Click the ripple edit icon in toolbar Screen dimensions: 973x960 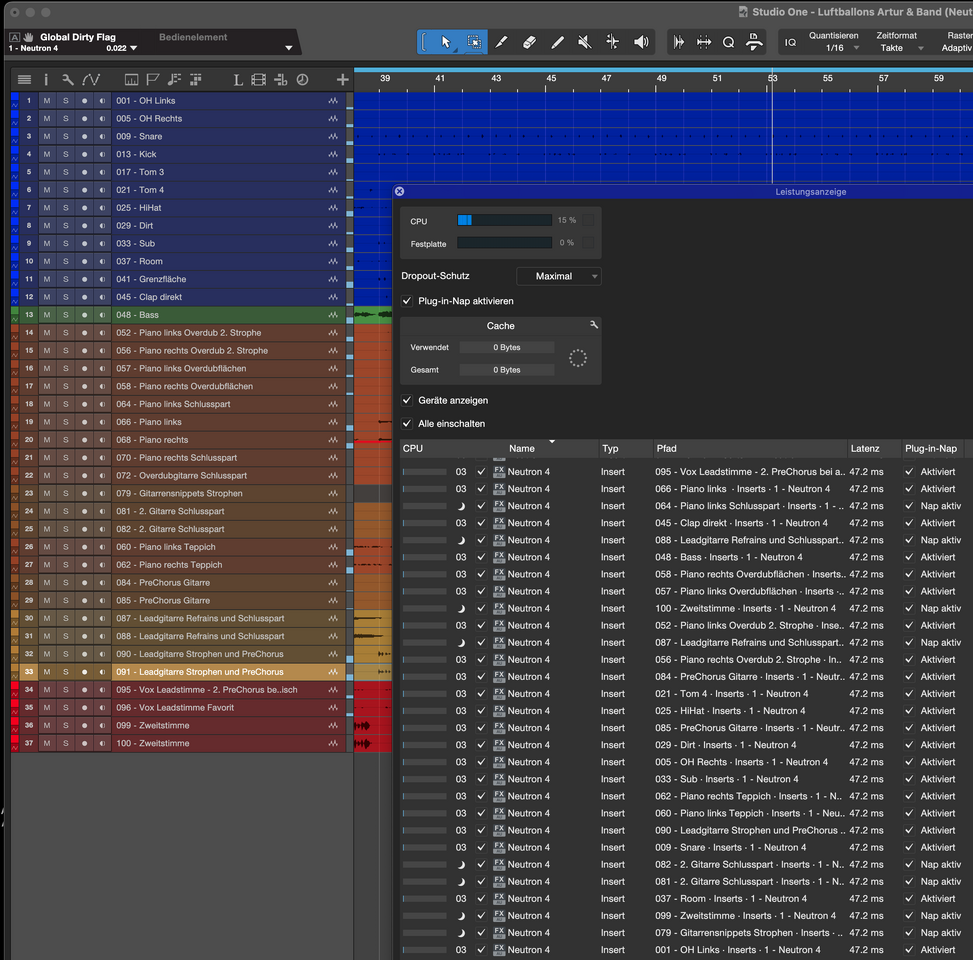pyautogui.click(x=704, y=42)
